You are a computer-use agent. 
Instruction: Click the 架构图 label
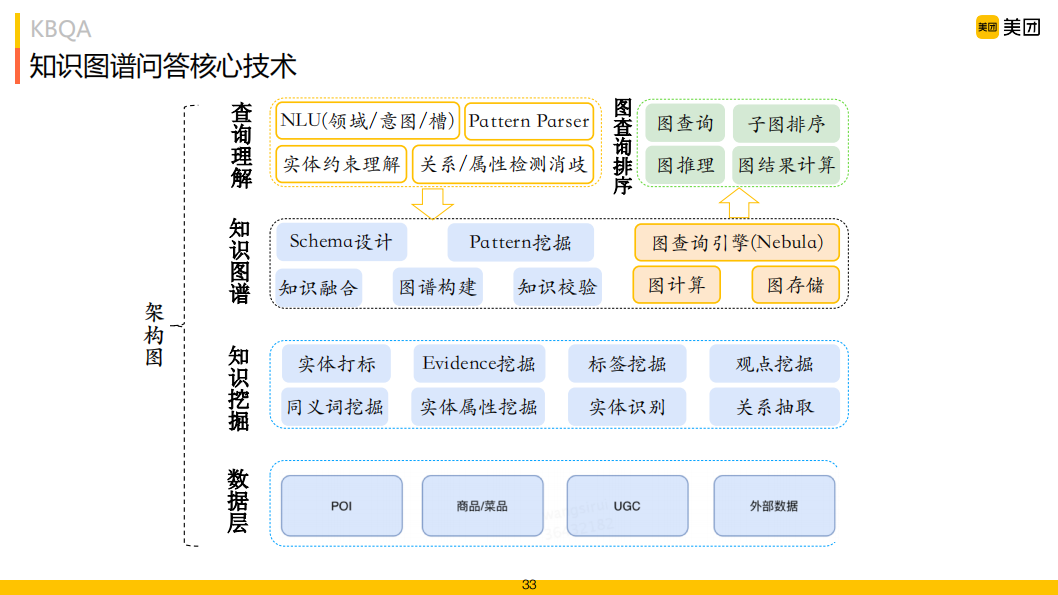[x=154, y=335]
